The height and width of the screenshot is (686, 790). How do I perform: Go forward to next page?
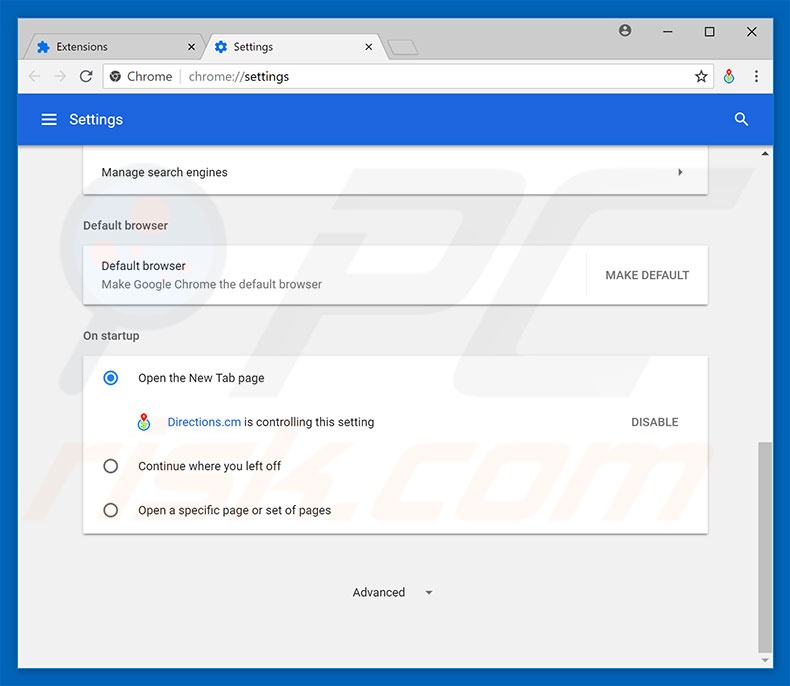point(60,77)
